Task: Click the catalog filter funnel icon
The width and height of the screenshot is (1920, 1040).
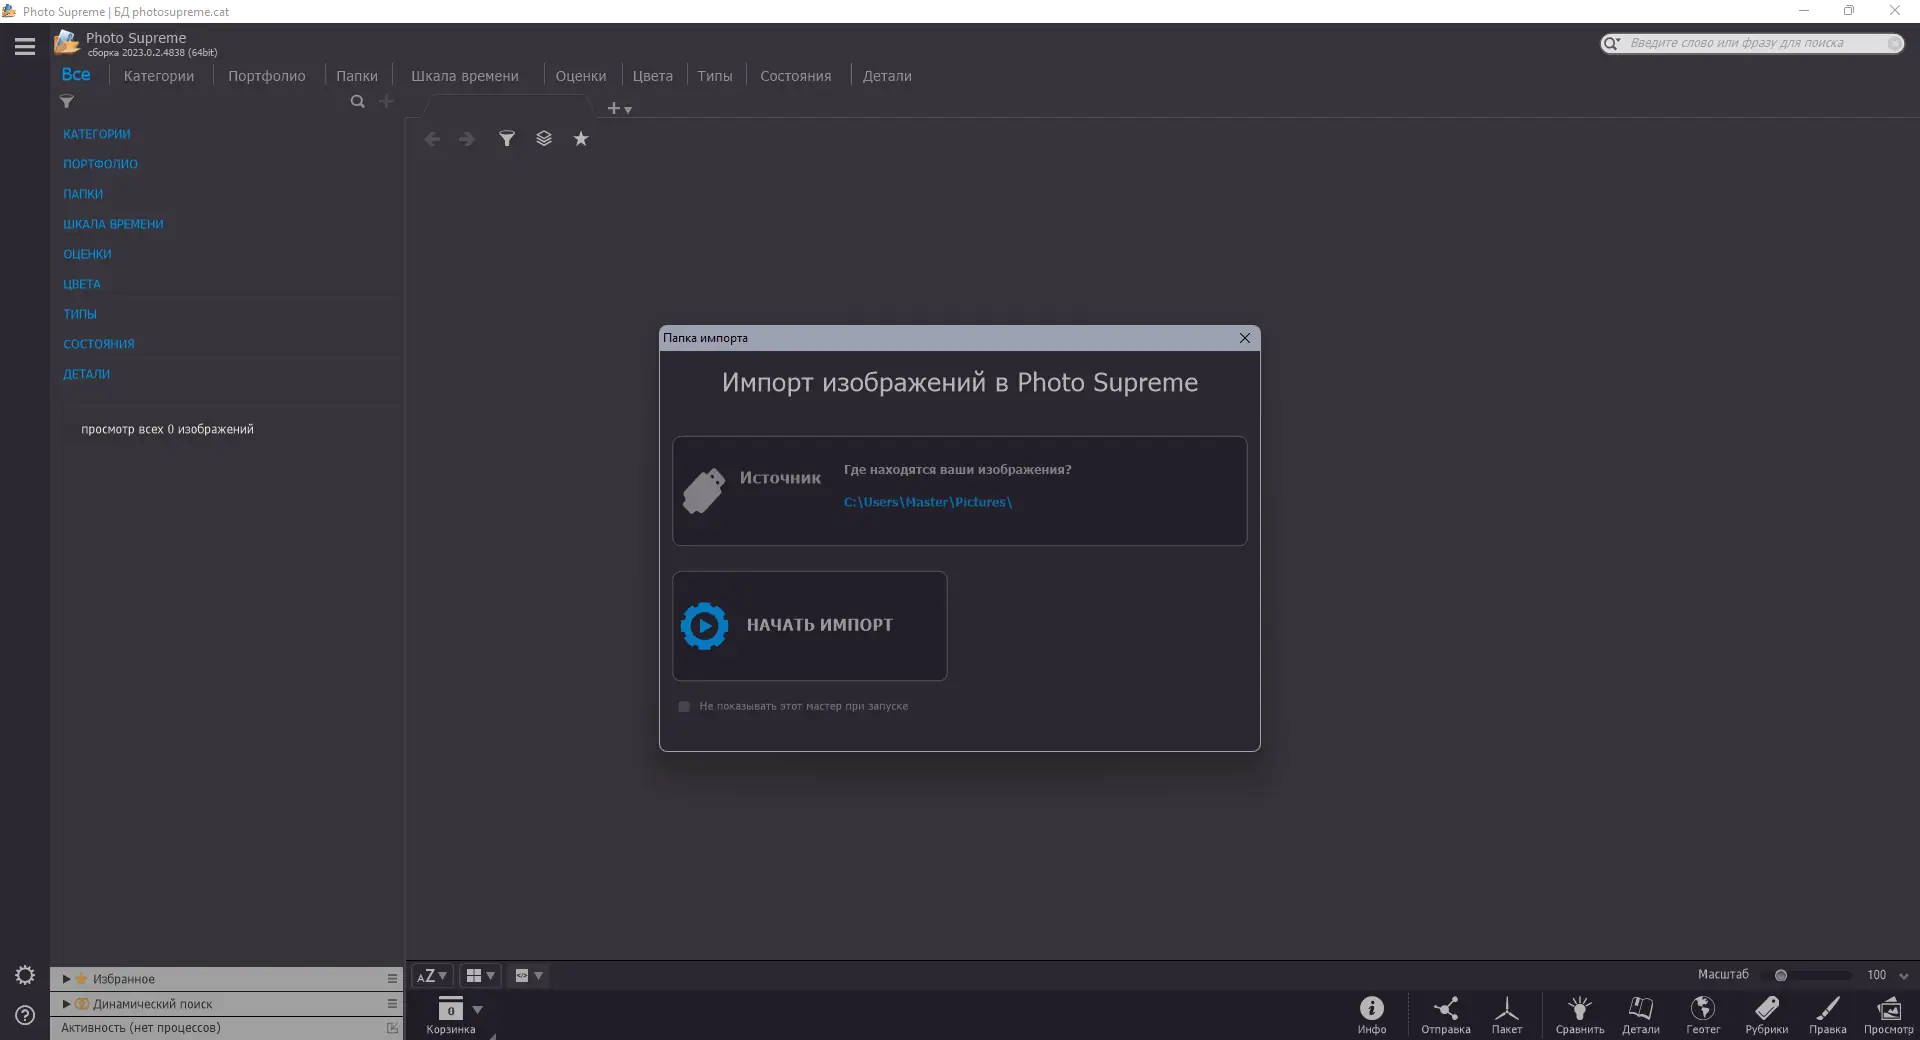Action: pos(67,101)
